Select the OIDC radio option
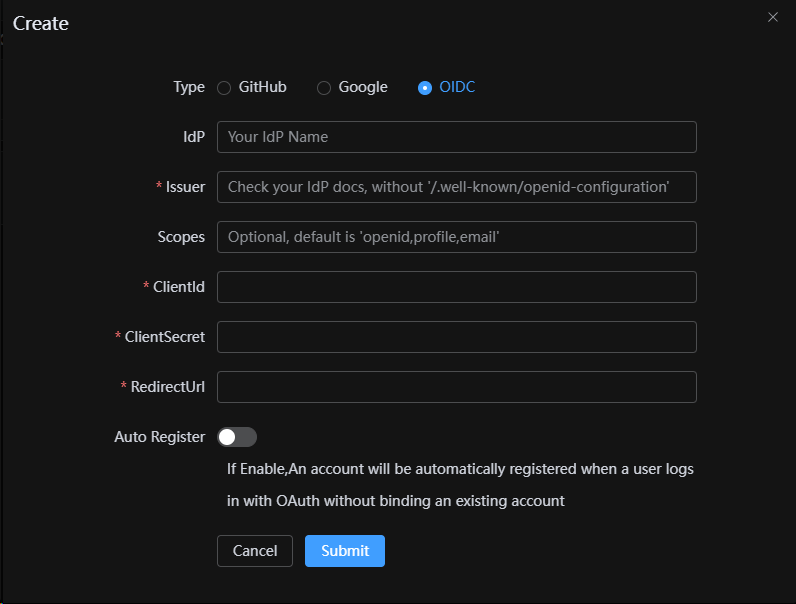 pyautogui.click(x=425, y=88)
